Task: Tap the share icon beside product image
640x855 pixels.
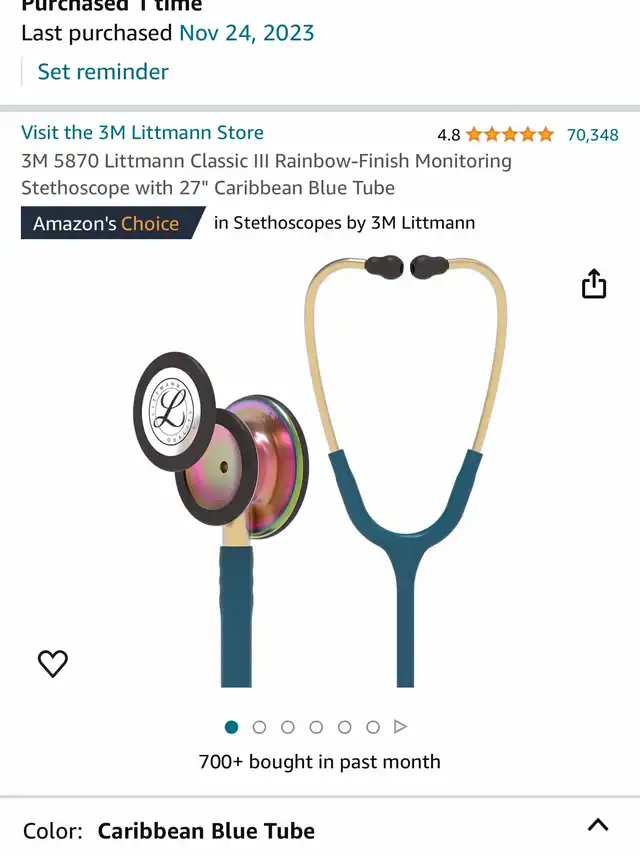Action: coord(594,284)
